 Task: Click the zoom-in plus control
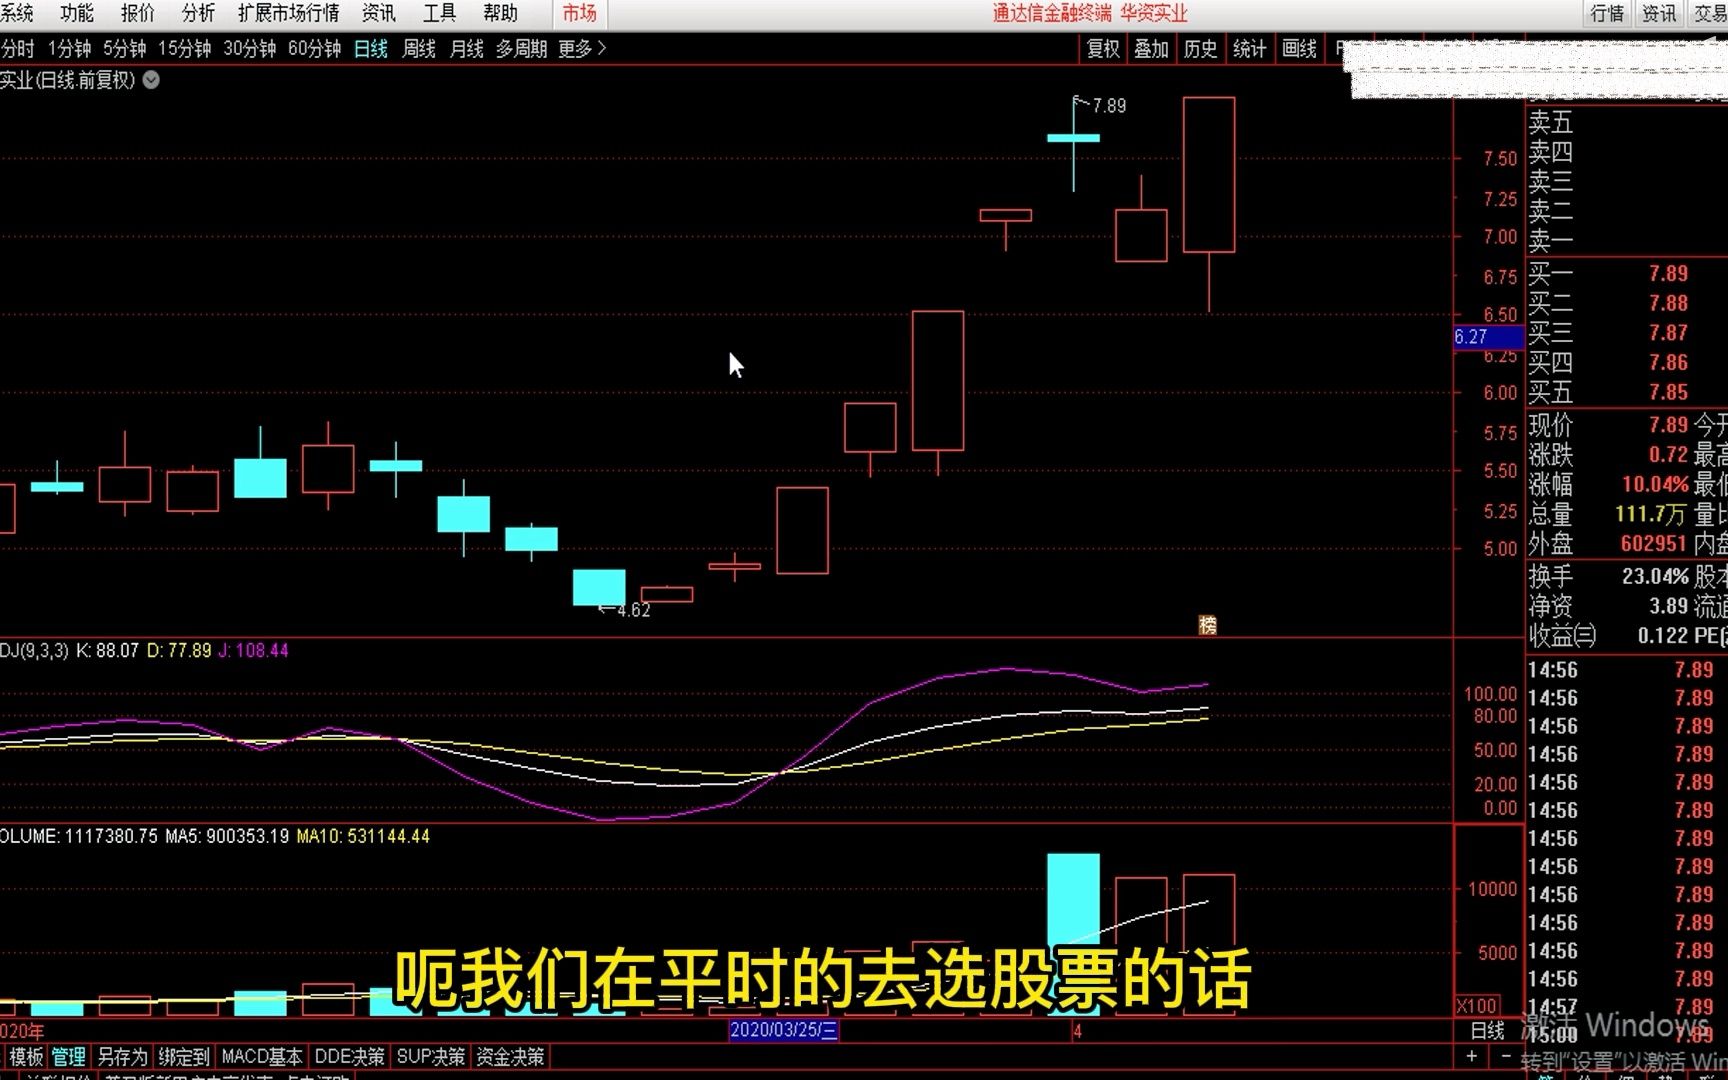[x=1472, y=1056]
